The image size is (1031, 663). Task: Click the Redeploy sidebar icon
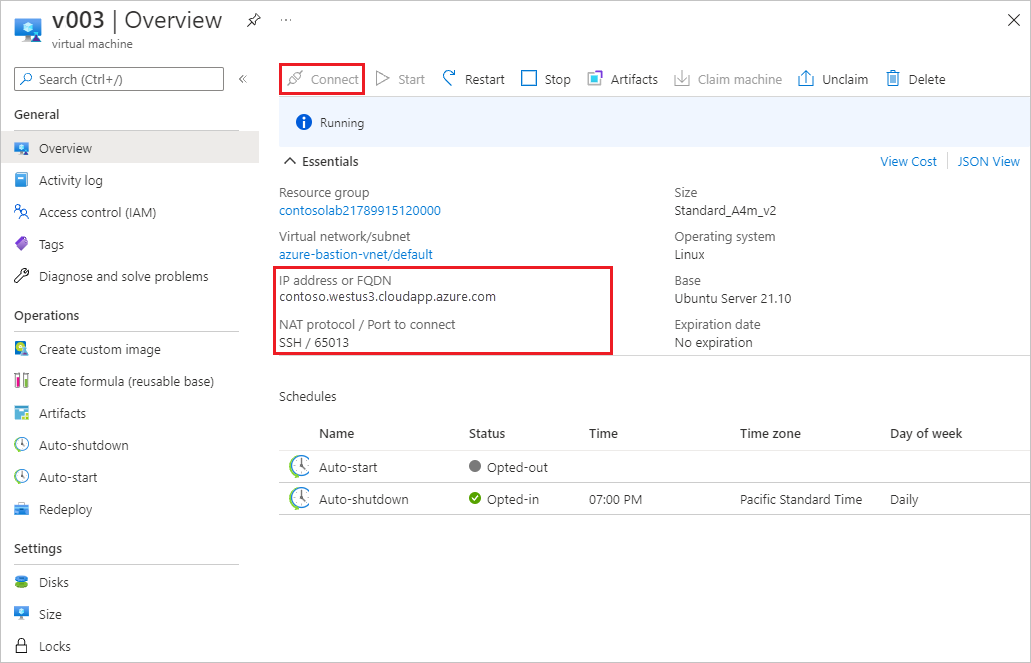tap(21, 509)
